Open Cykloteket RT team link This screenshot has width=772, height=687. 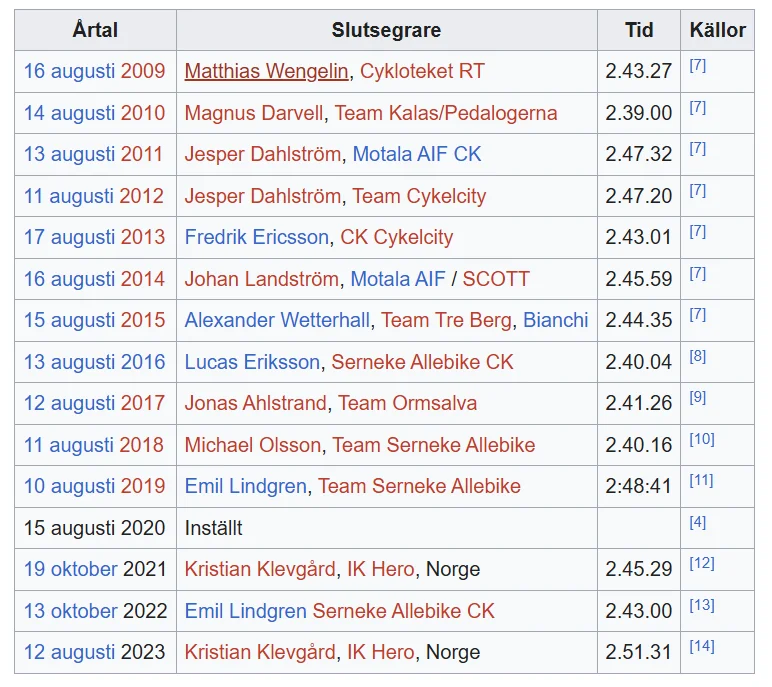click(x=422, y=72)
